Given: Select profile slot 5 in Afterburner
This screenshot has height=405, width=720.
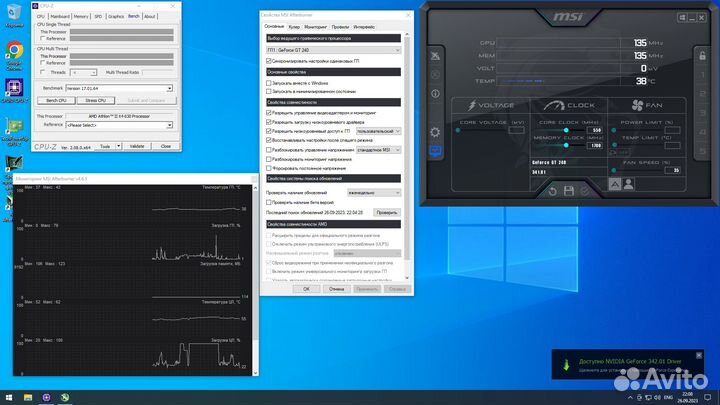Looking at the screenshot, I should [702, 151].
